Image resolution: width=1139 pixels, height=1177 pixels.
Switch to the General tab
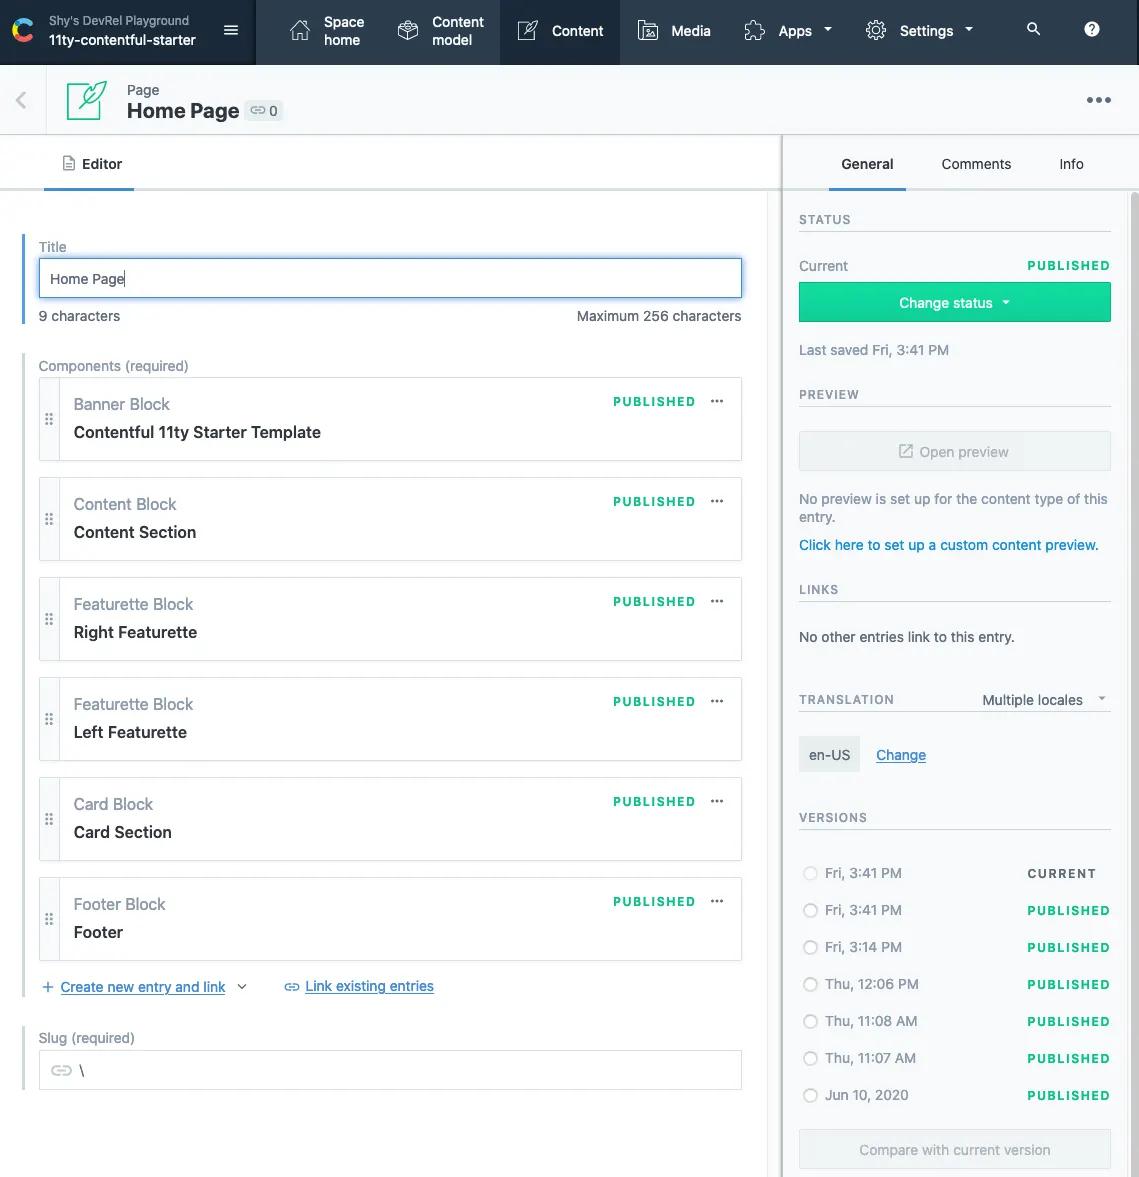tap(867, 164)
